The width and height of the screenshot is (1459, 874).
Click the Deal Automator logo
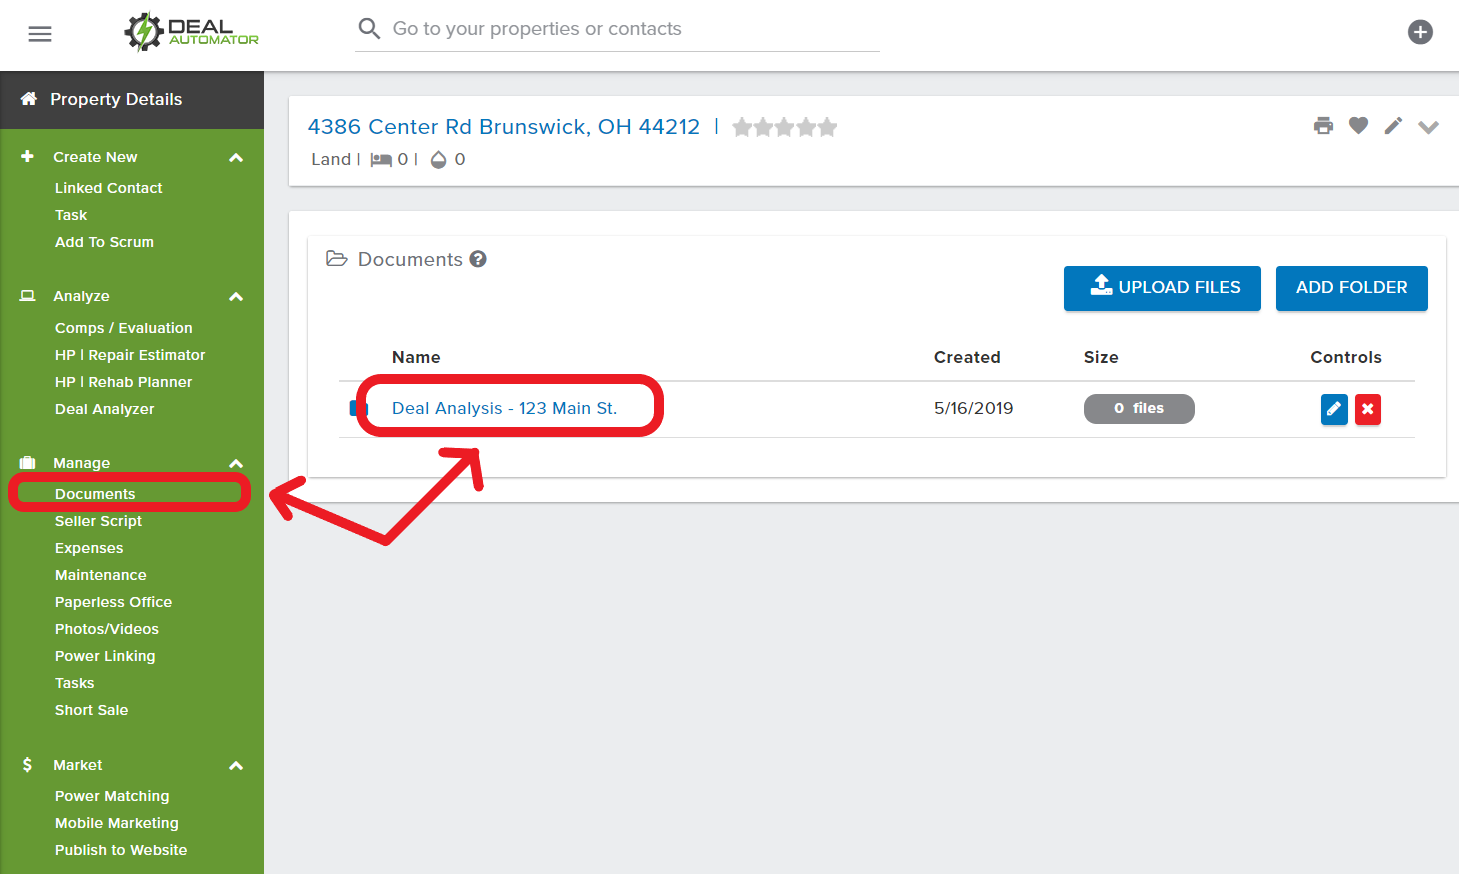coord(191,32)
